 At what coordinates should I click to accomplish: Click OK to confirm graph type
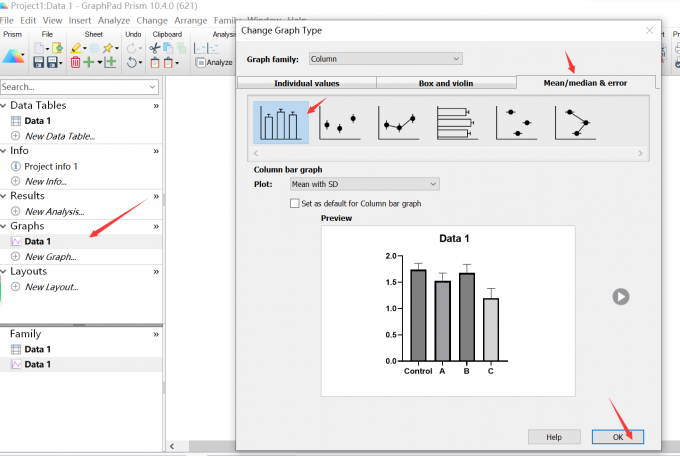[x=617, y=437]
